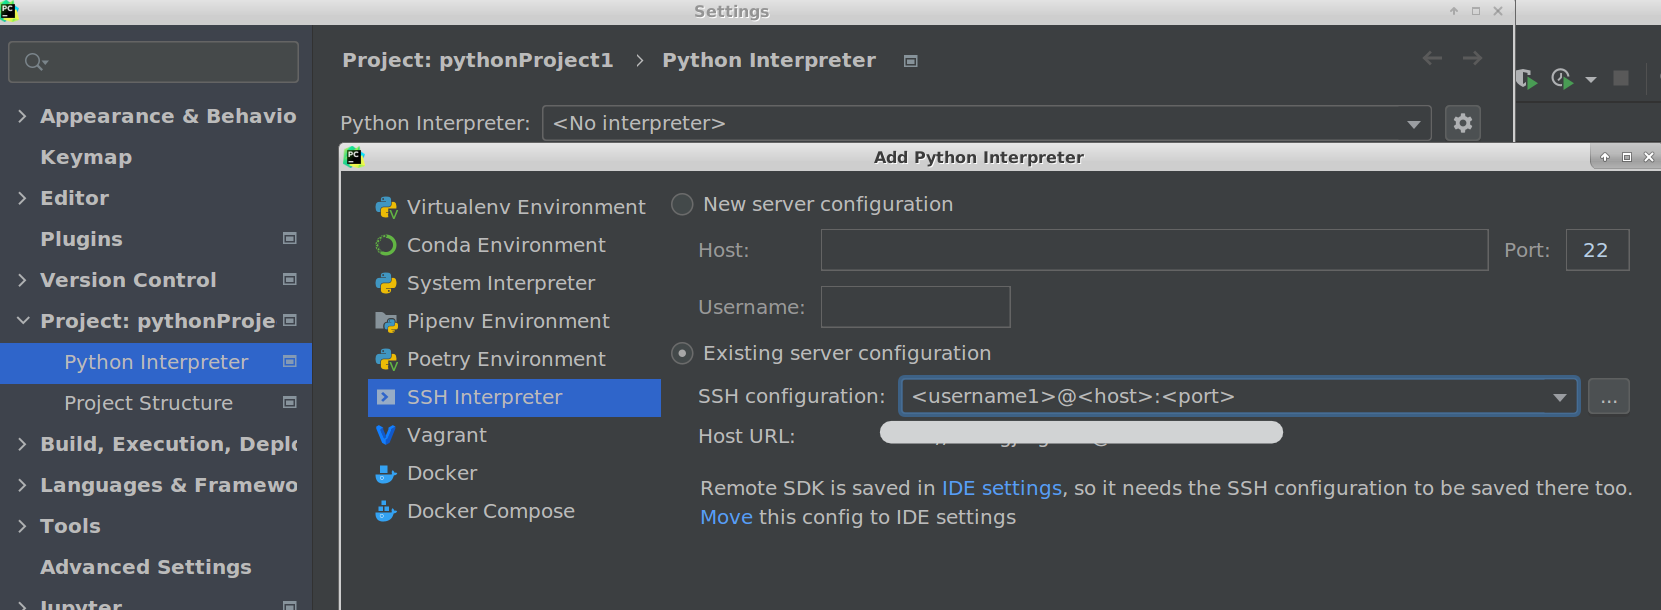The height and width of the screenshot is (610, 1661).
Task: Click the IDE settings link
Action: pos(1001,488)
